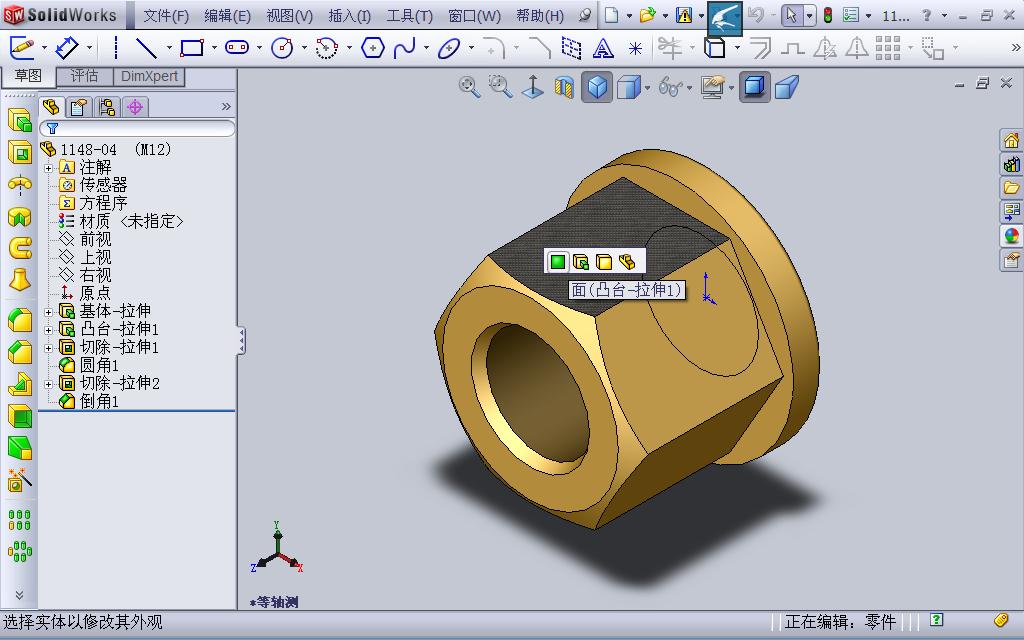The height and width of the screenshot is (640, 1024).
Task: Expand the manager tabs chevron
Action: [x=226, y=106]
